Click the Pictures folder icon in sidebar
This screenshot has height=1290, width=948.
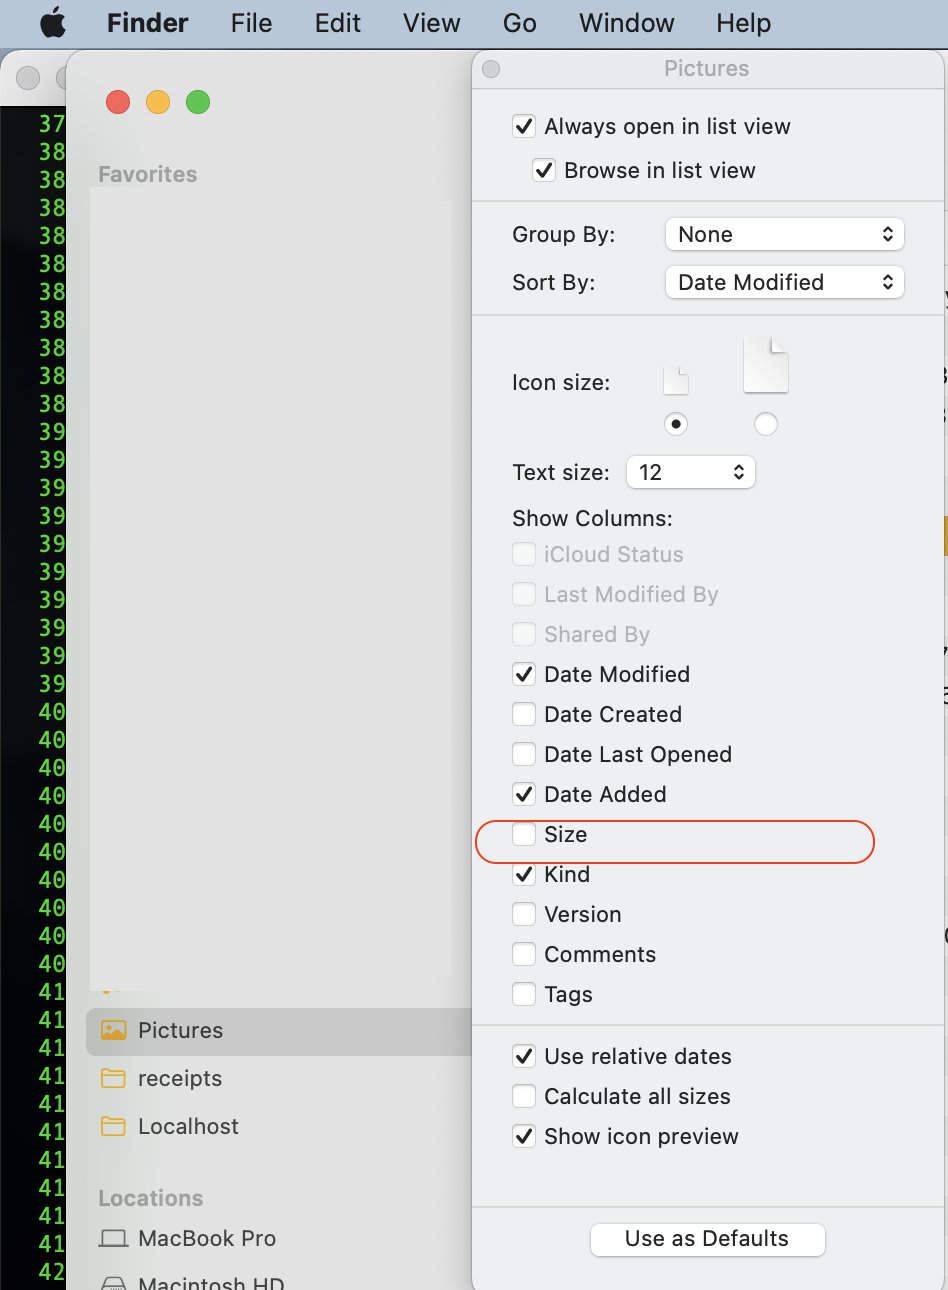(x=114, y=1030)
